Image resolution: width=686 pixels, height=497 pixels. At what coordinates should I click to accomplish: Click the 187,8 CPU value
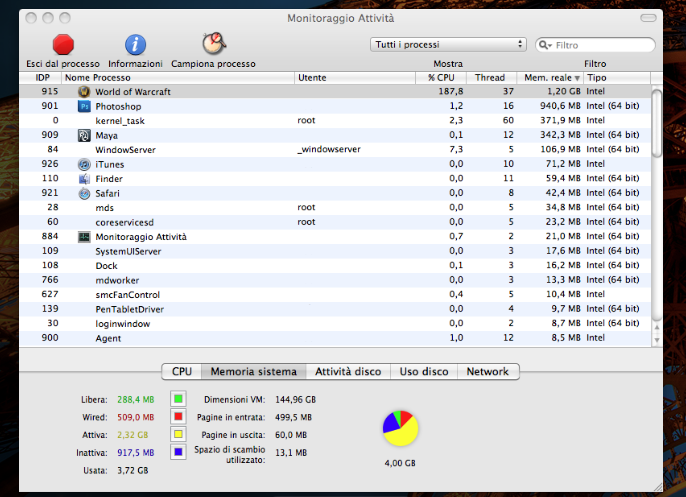coord(451,91)
